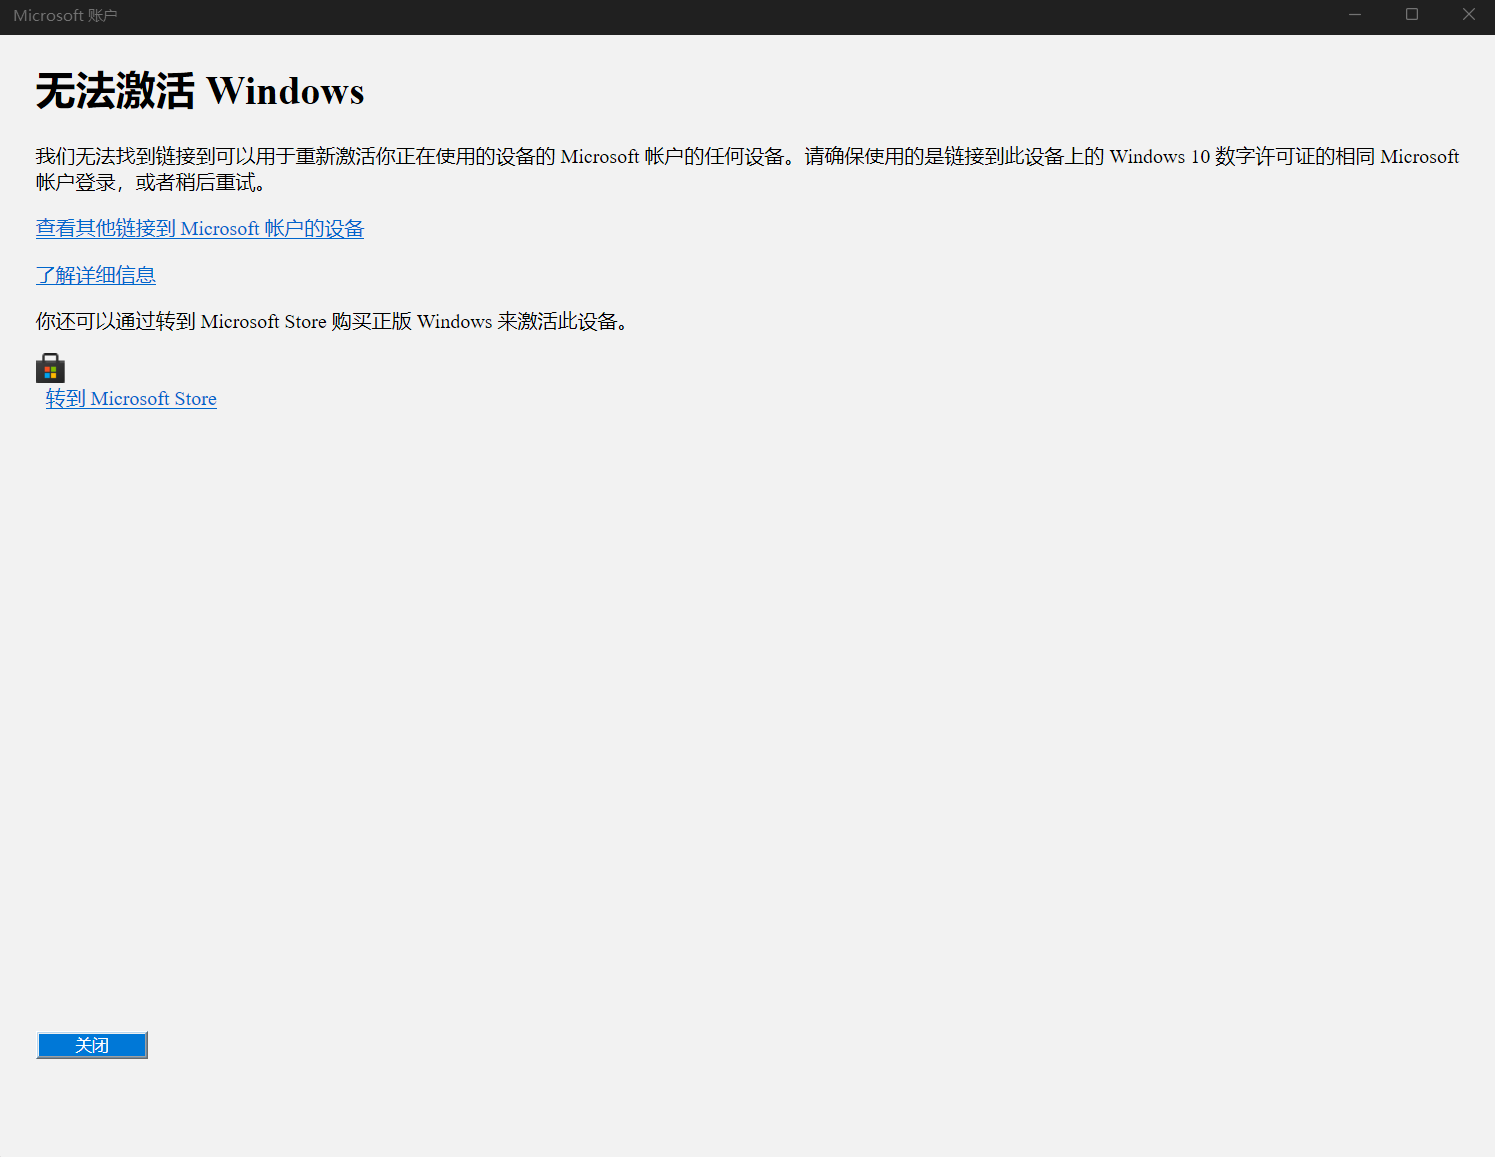This screenshot has width=1495, height=1157.
Task: Follow the 了解详细信息 link
Action: click(96, 275)
